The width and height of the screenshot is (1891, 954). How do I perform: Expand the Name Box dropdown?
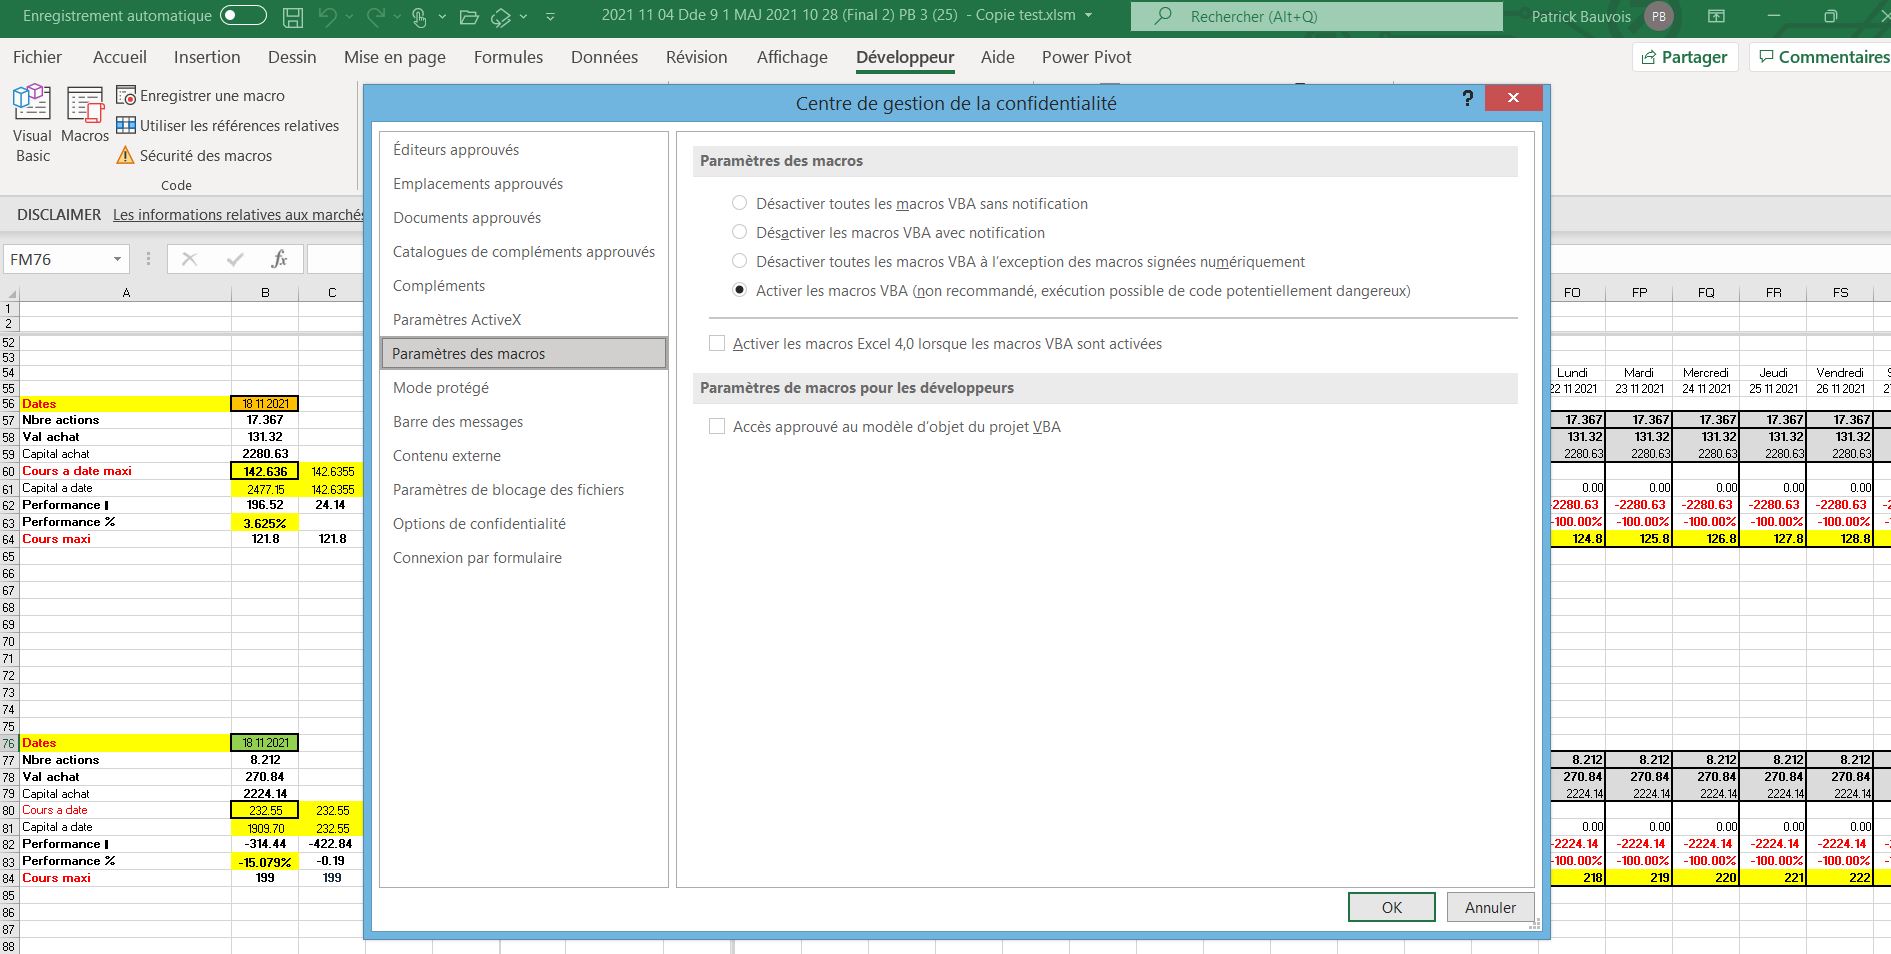pyautogui.click(x=117, y=260)
